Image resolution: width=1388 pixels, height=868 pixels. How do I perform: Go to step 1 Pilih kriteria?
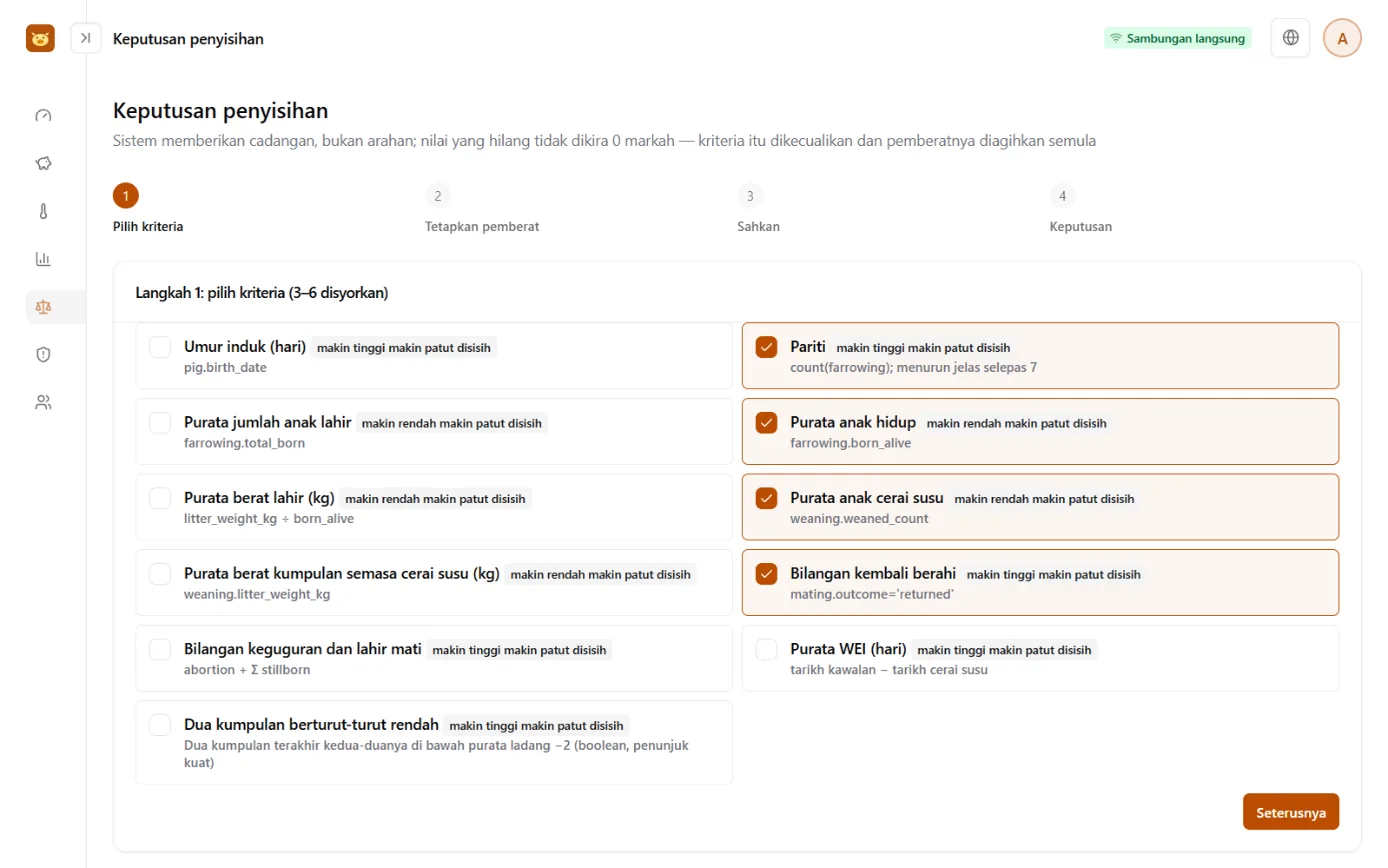click(x=148, y=208)
